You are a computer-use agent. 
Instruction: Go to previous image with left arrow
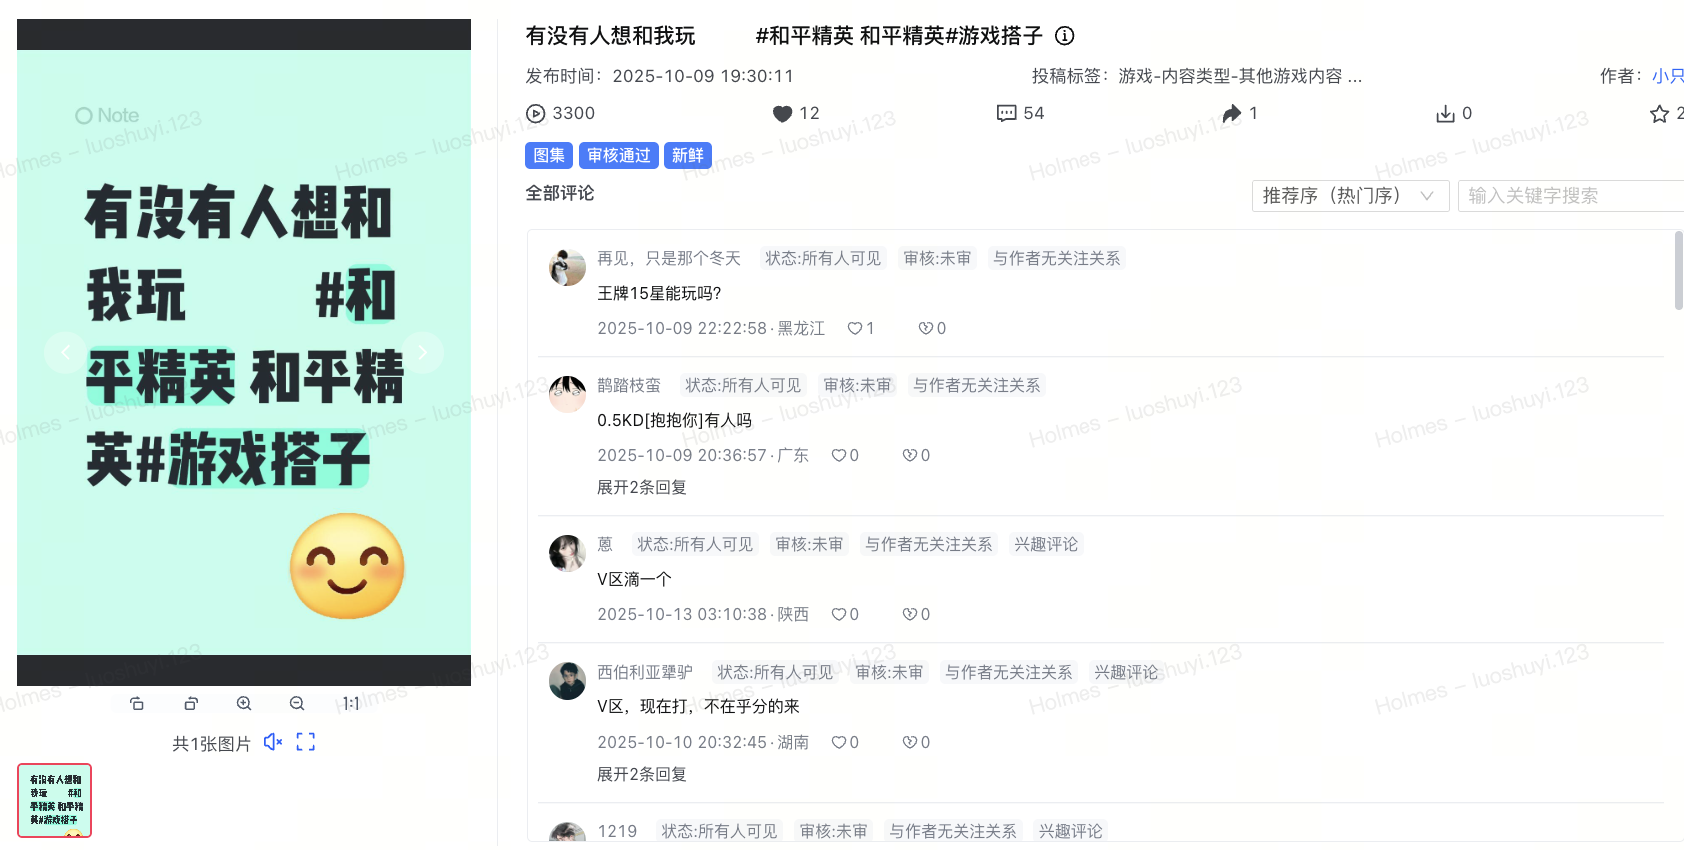point(65,352)
